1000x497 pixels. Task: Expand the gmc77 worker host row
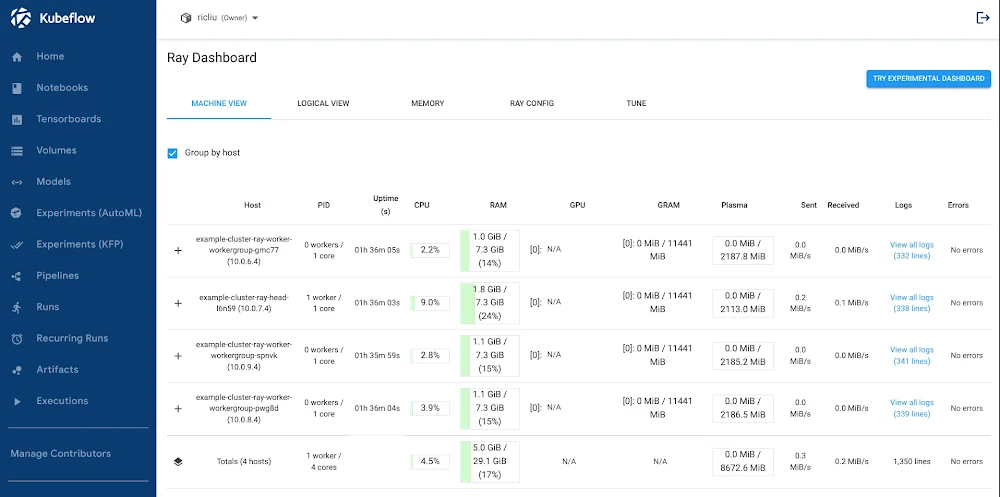point(178,251)
